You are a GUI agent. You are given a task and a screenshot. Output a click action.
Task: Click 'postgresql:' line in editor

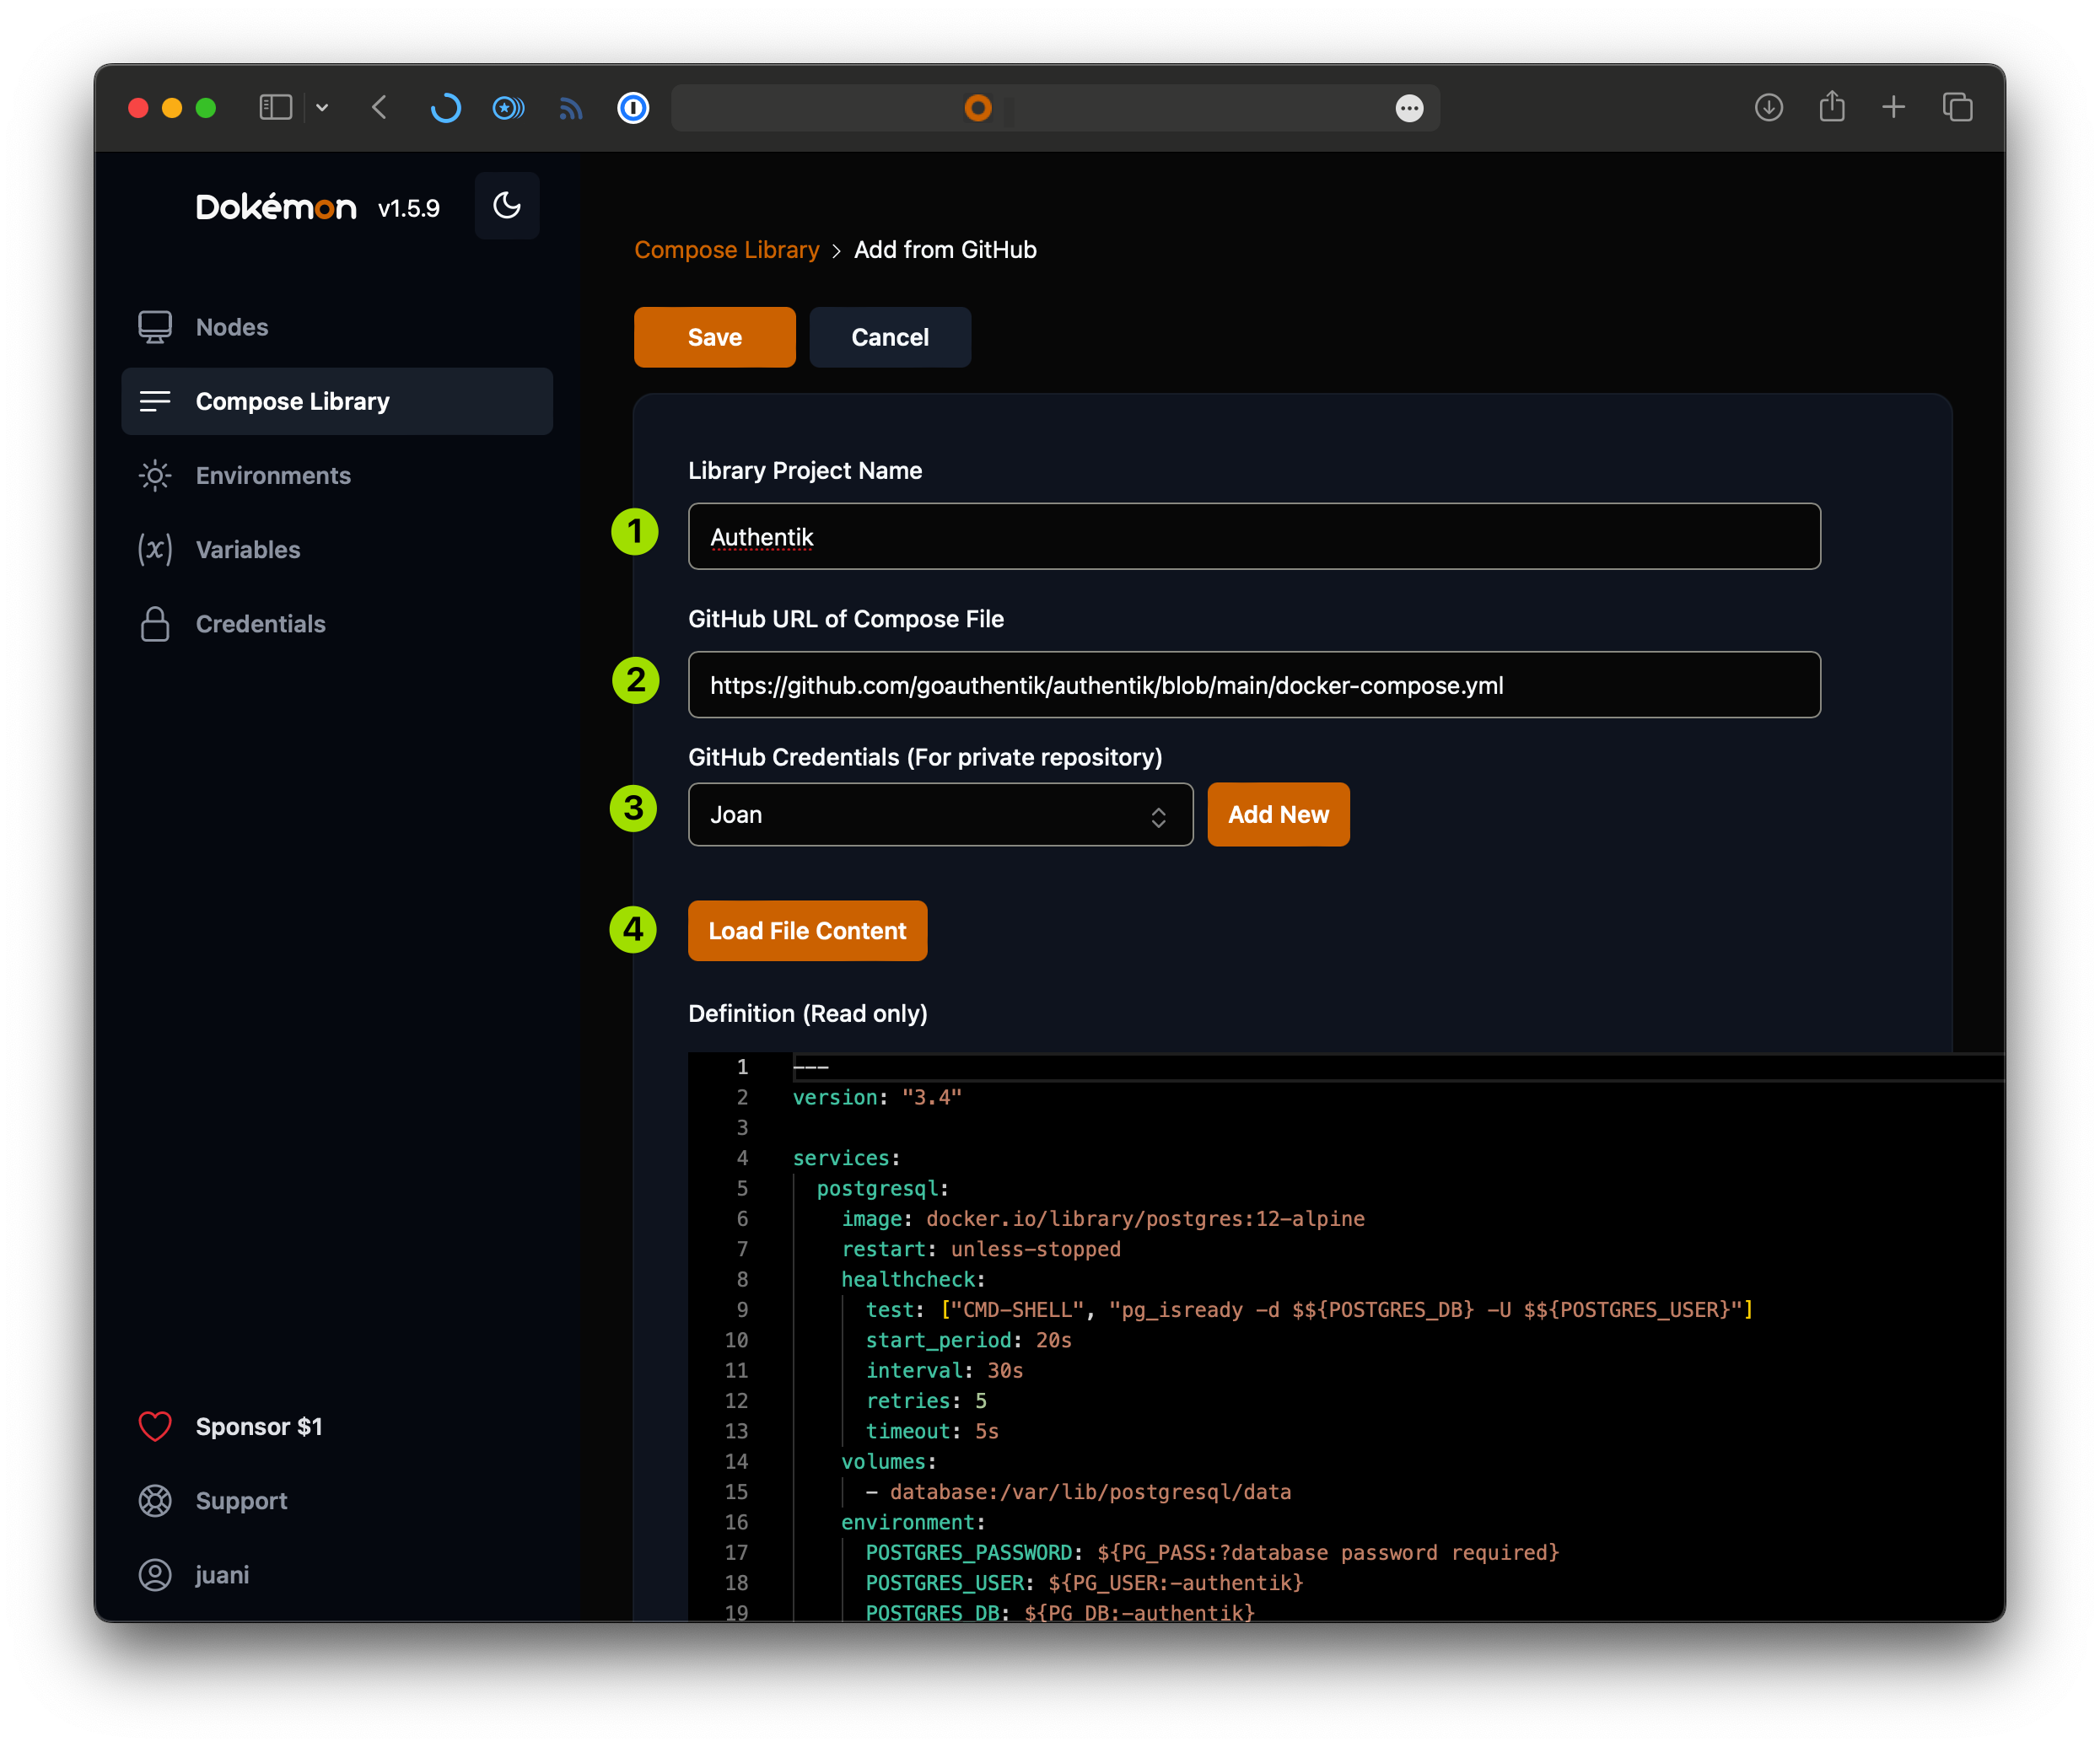pyautogui.click(x=882, y=1188)
